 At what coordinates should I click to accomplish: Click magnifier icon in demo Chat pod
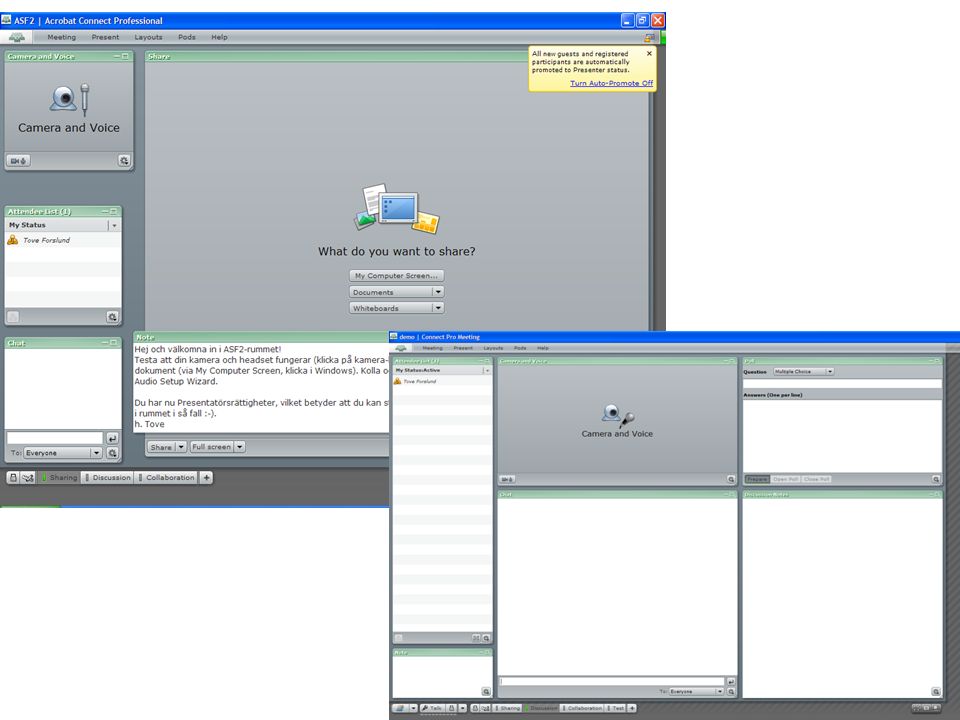pos(730,691)
